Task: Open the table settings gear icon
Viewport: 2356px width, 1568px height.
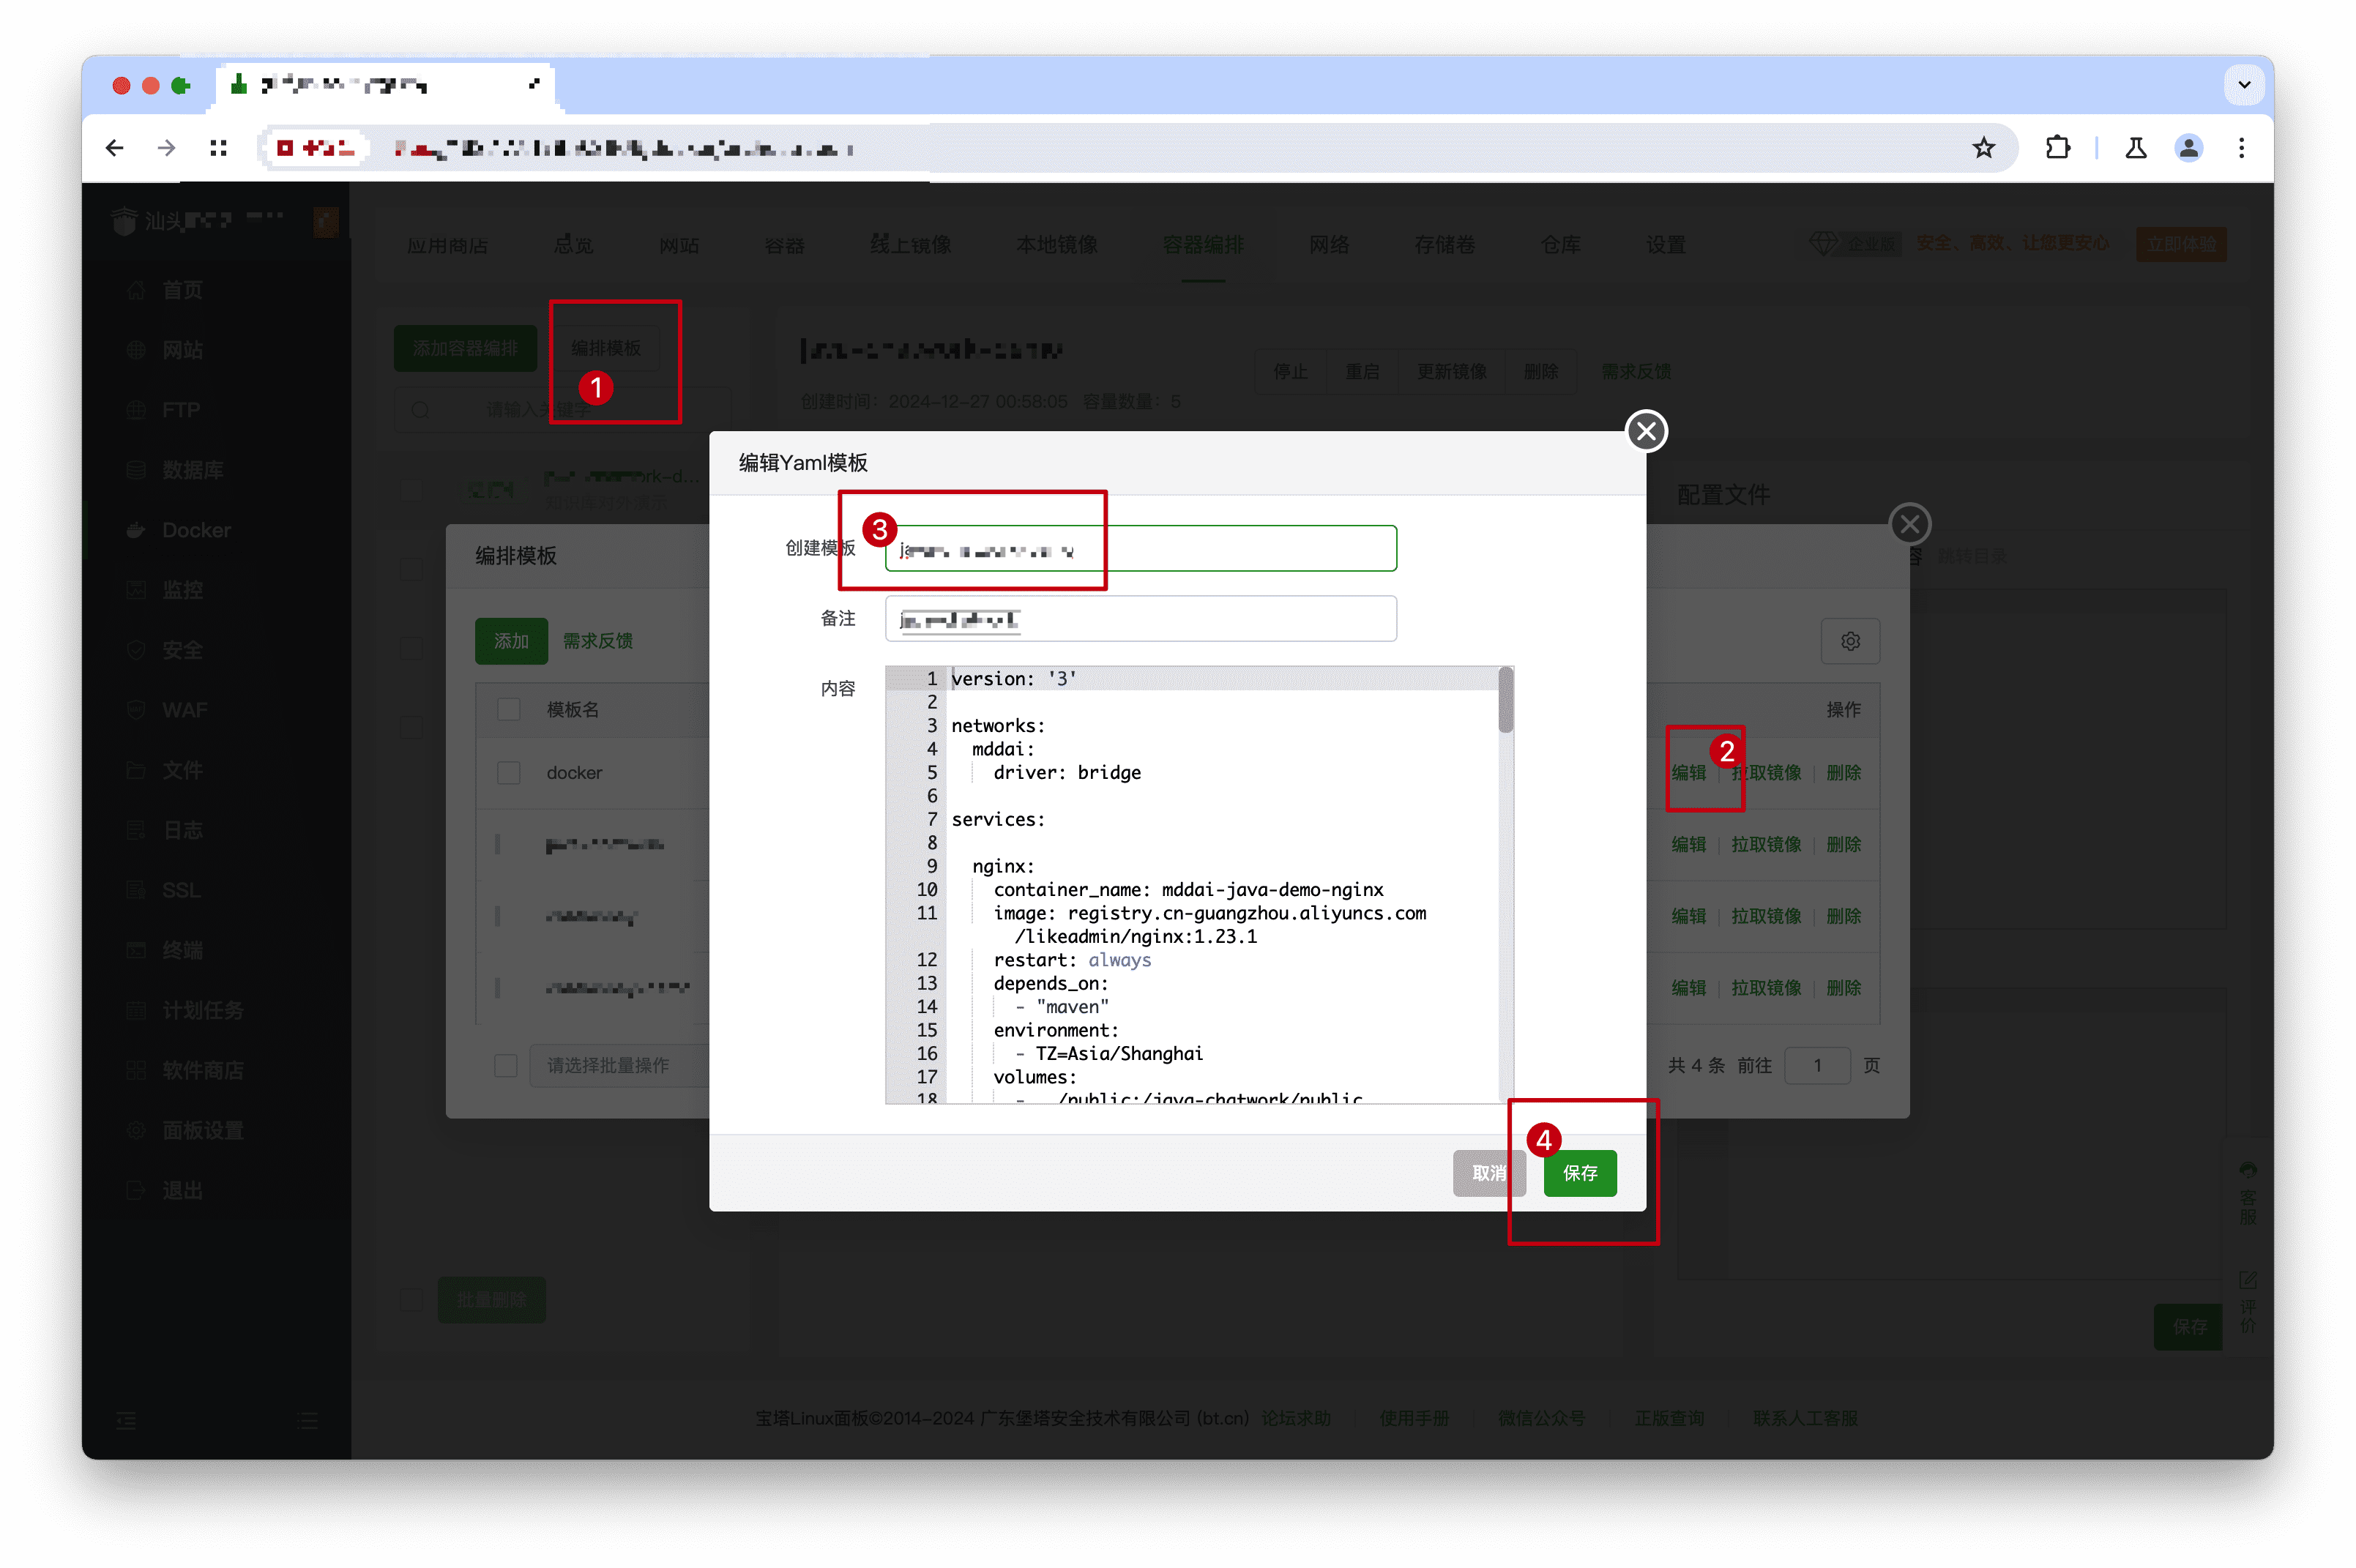Action: (1850, 641)
